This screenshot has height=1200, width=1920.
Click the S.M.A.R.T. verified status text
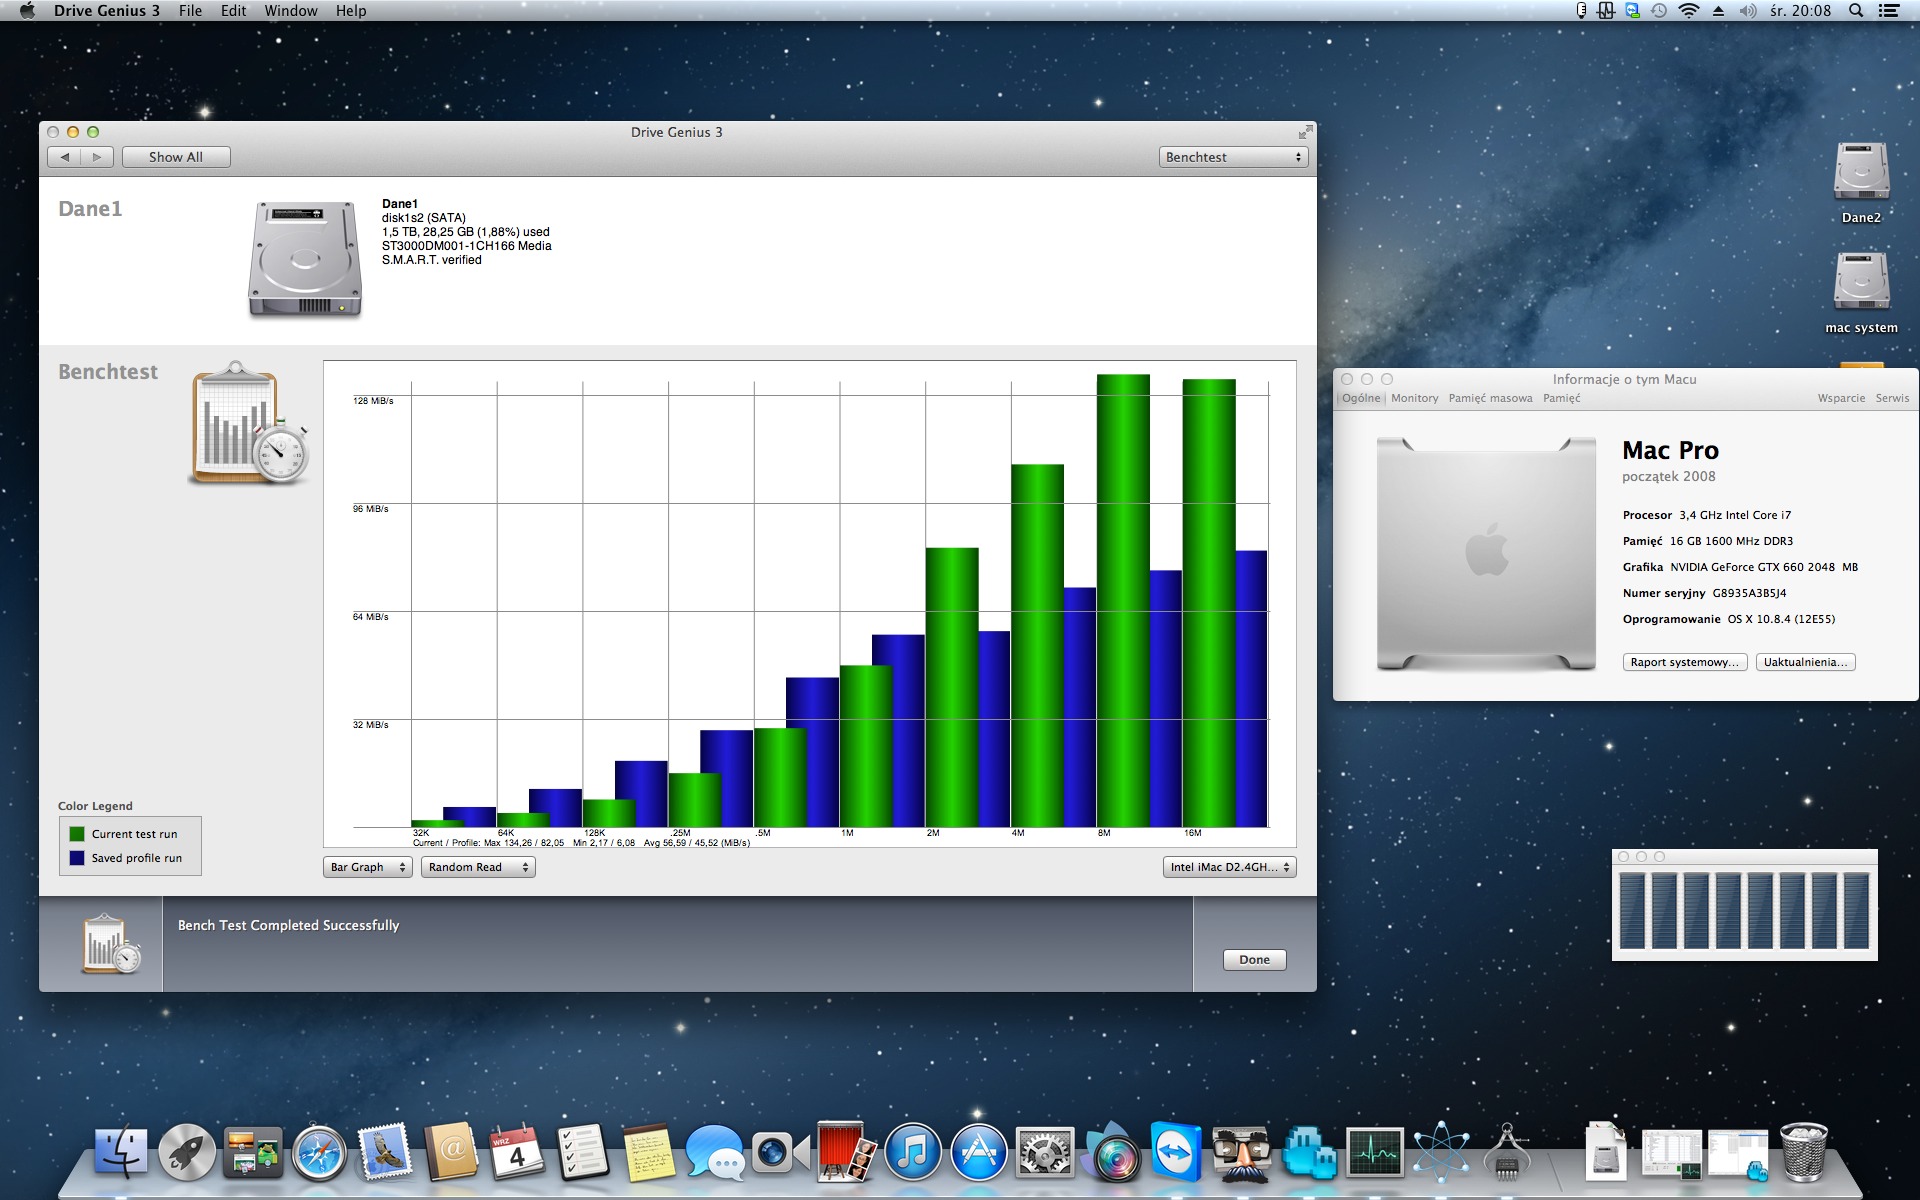(432, 260)
